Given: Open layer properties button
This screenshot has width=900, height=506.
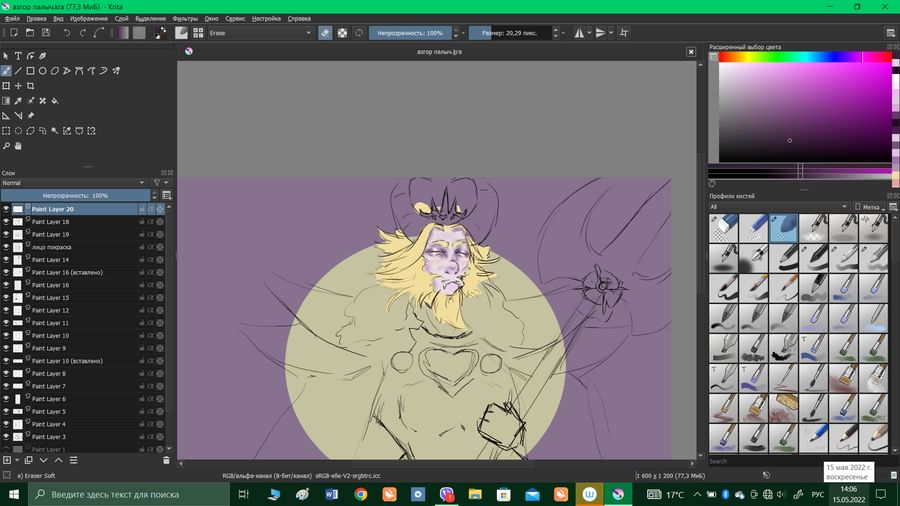Looking at the screenshot, I should click(73, 460).
